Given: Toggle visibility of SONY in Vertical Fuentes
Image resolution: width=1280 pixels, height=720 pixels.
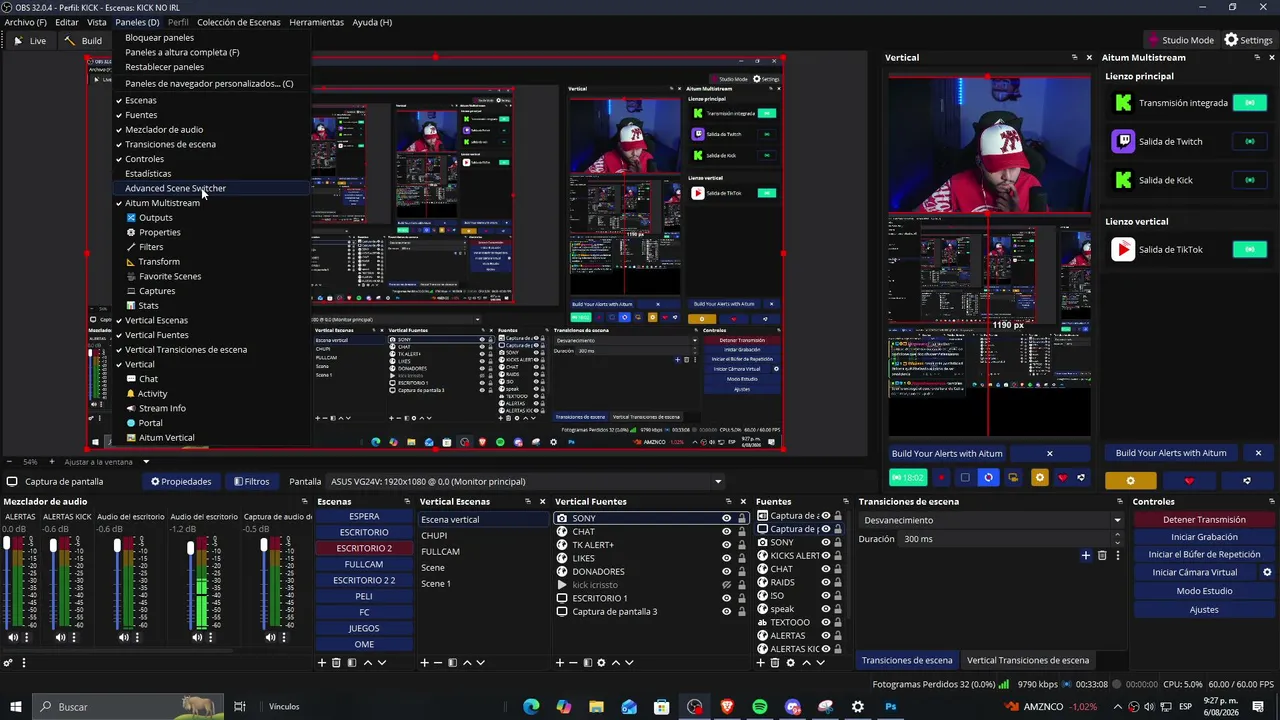Looking at the screenshot, I should (727, 519).
